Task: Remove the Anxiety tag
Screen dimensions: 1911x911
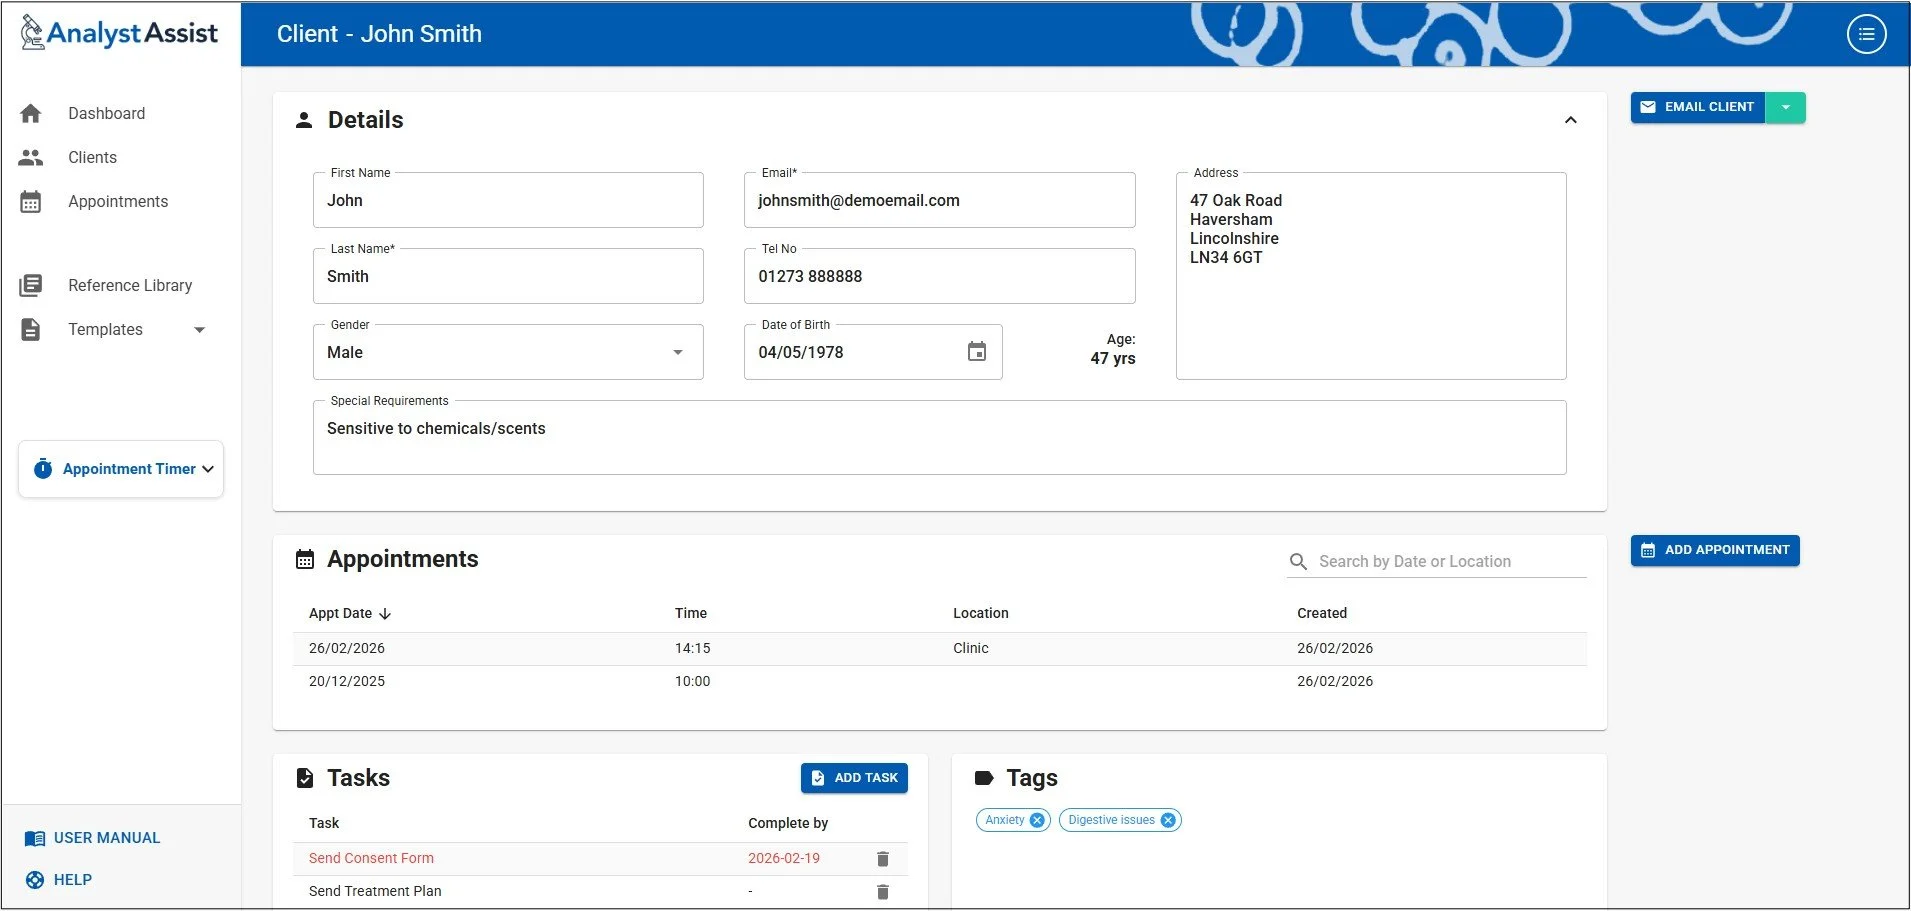Action: [1037, 820]
